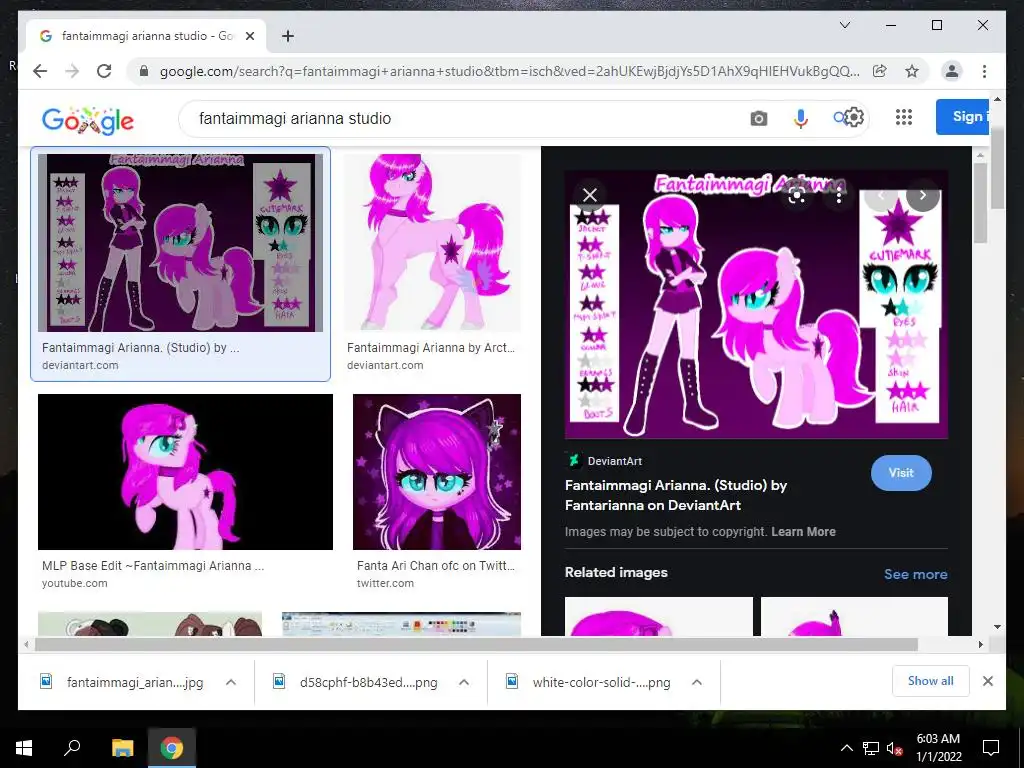Go back to the previous page
Screen dimensions: 1024x768
pos(40,71)
